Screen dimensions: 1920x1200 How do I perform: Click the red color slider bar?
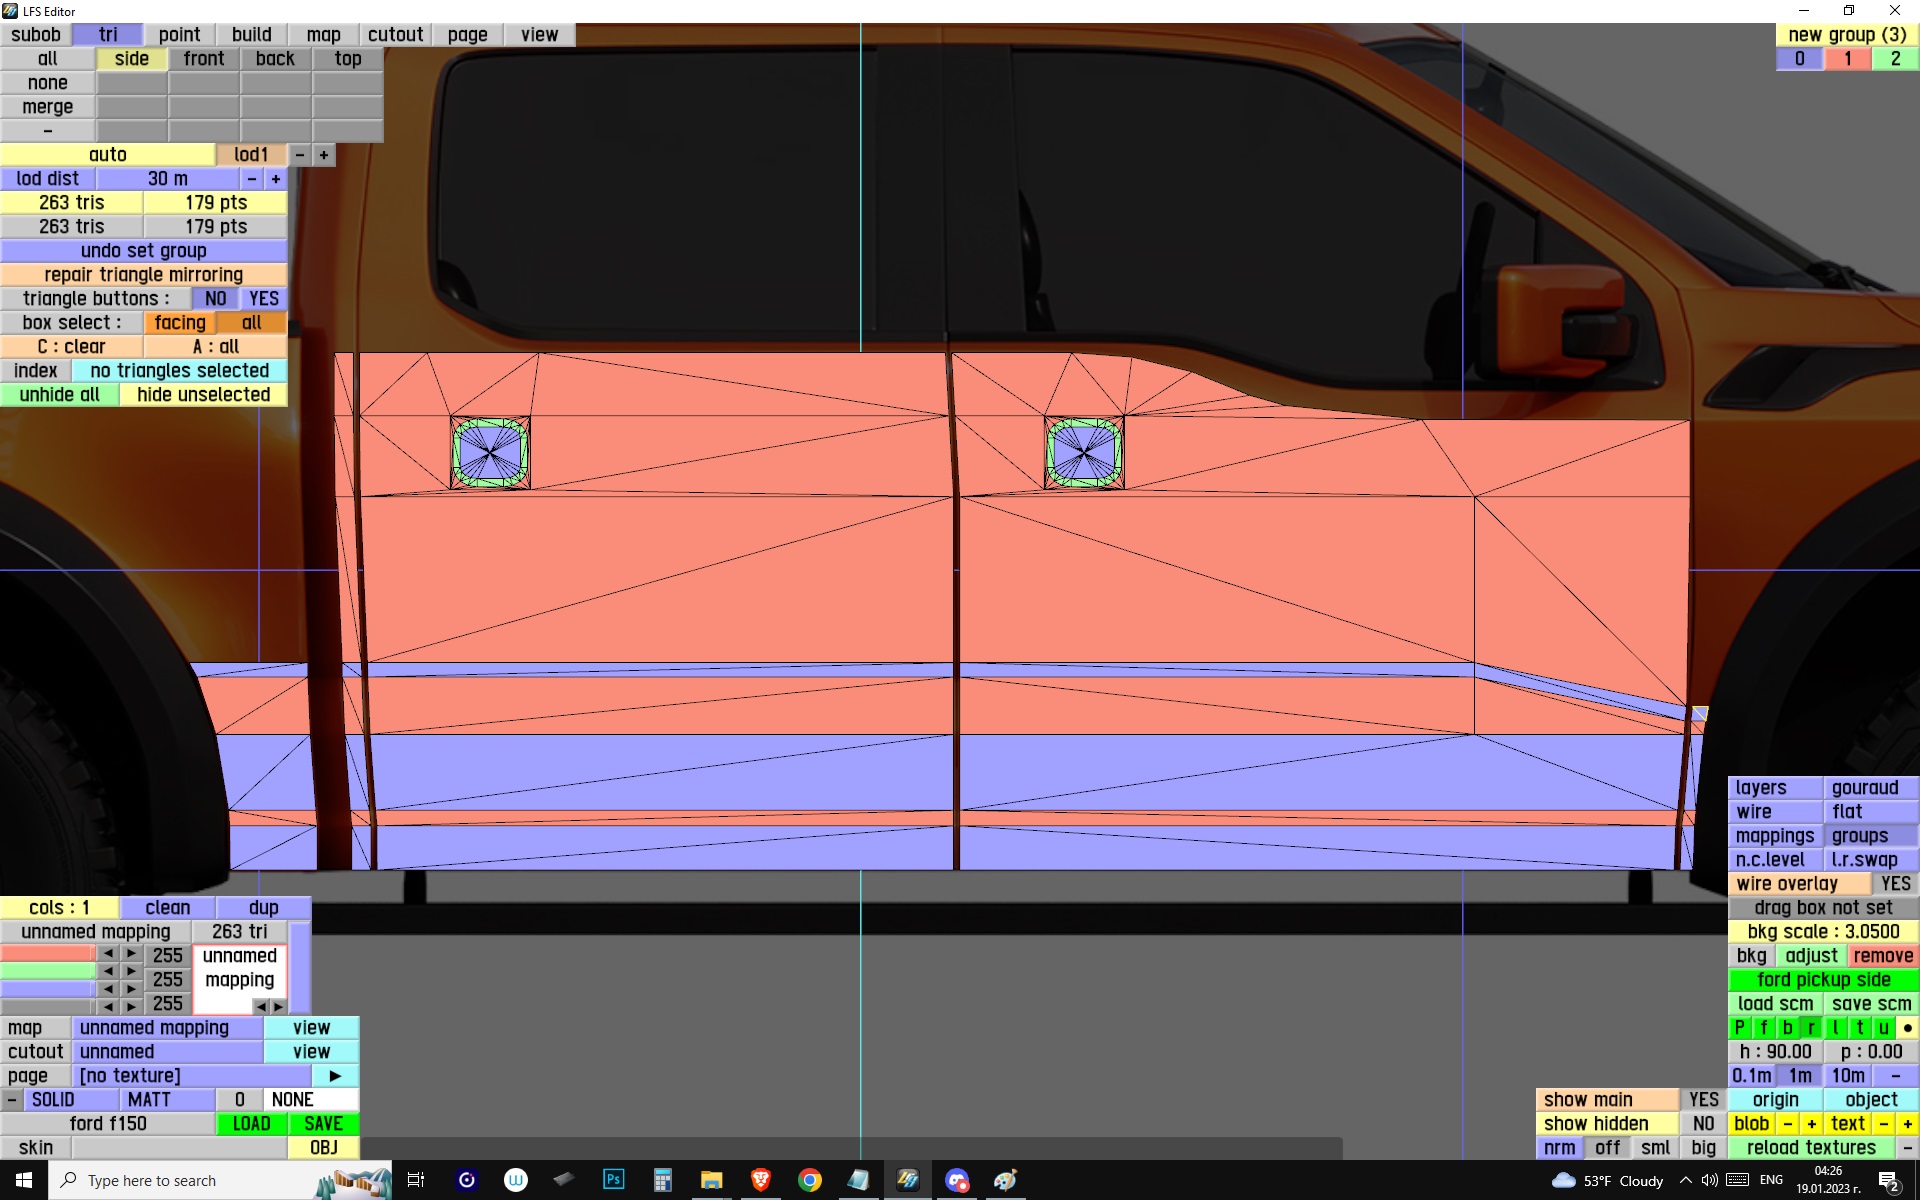(x=47, y=954)
